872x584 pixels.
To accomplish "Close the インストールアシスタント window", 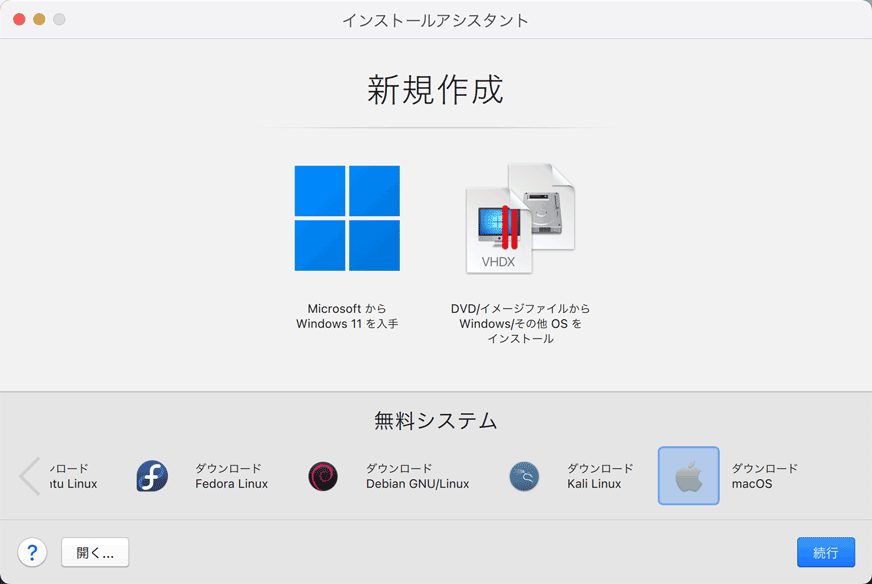I will [x=19, y=19].
